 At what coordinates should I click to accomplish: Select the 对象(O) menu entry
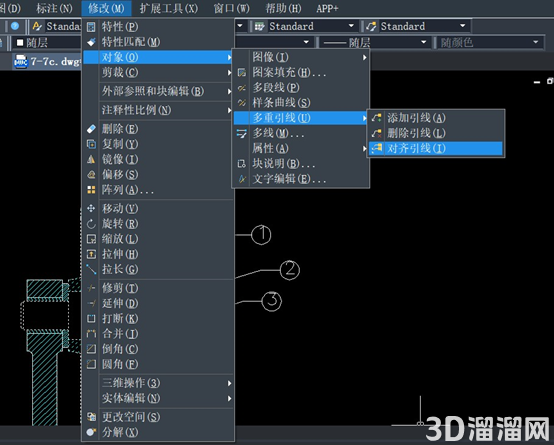click(x=158, y=57)
